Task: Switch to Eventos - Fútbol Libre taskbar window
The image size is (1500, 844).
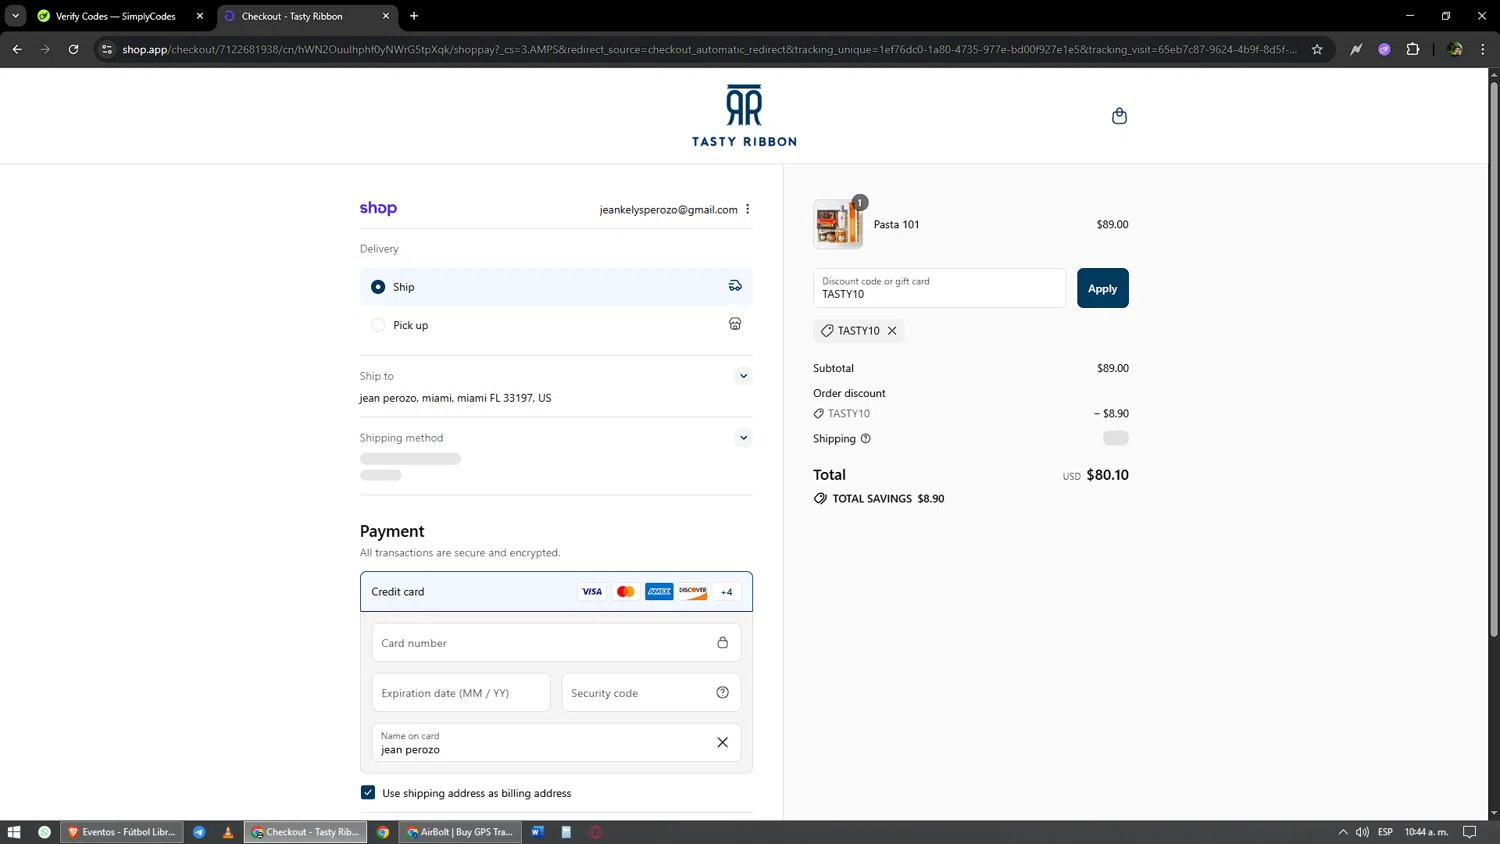Action: click(x=122, y=832)
